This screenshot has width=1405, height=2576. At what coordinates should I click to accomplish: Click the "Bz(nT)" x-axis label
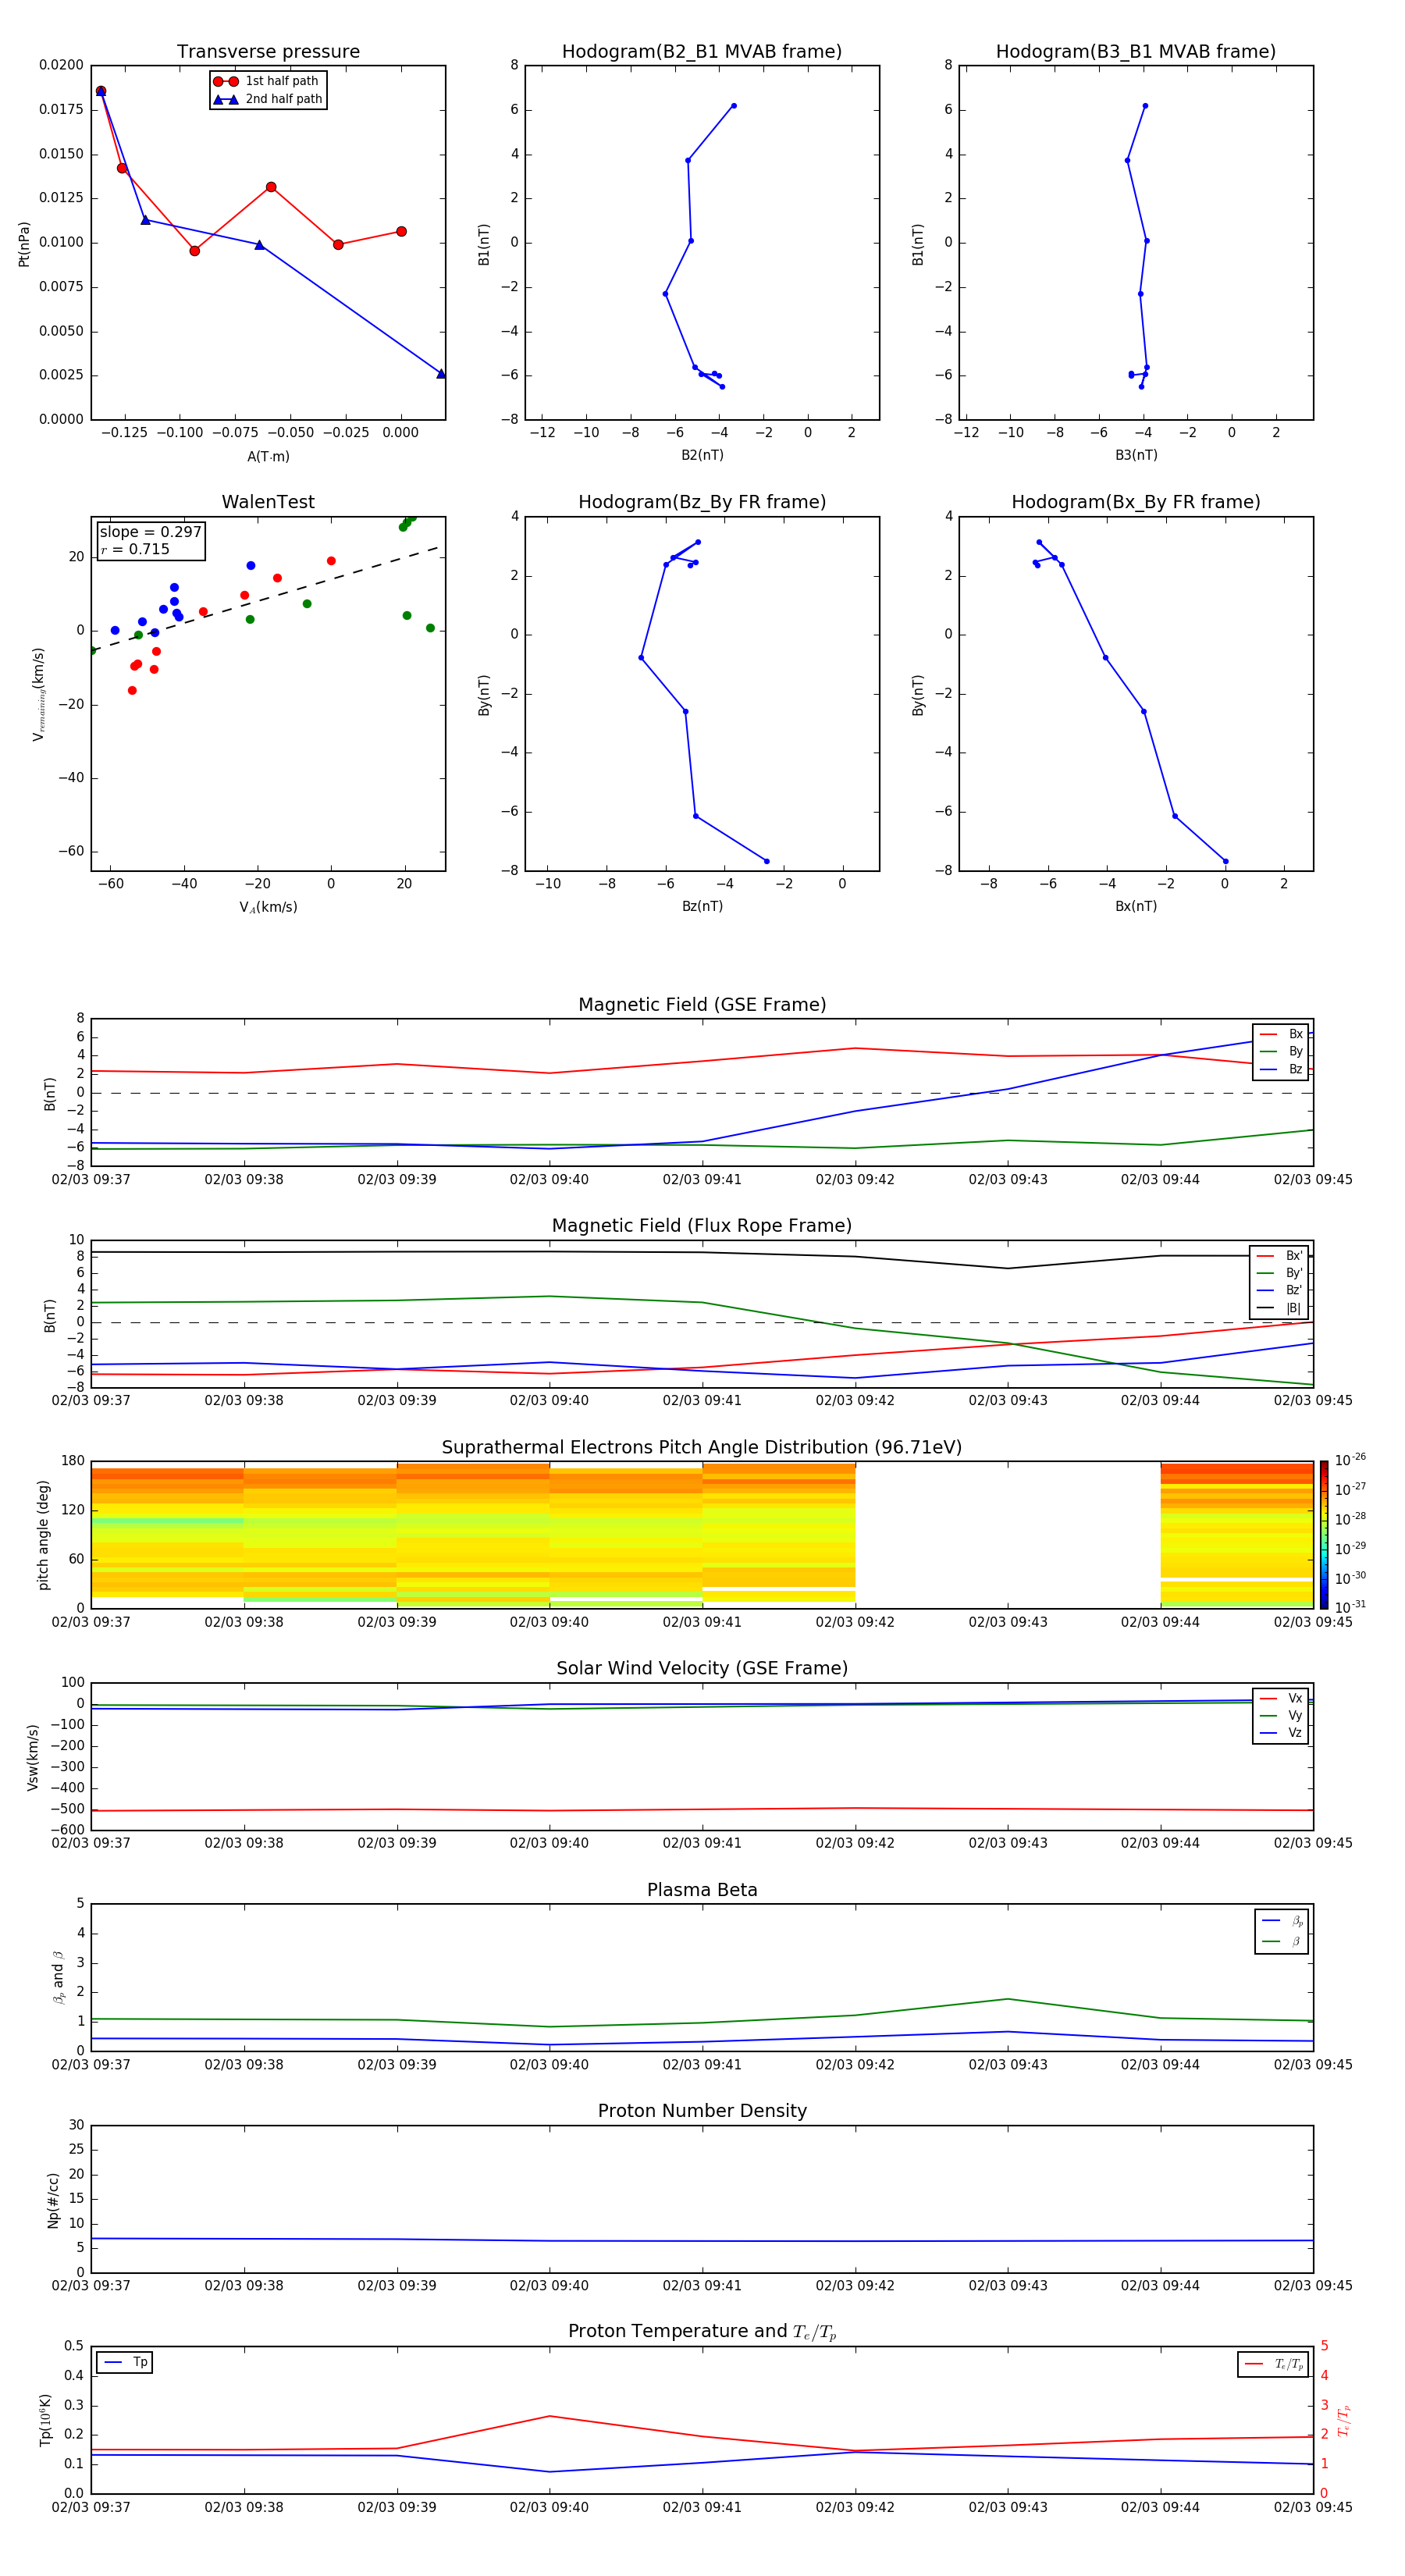point(702,906)
